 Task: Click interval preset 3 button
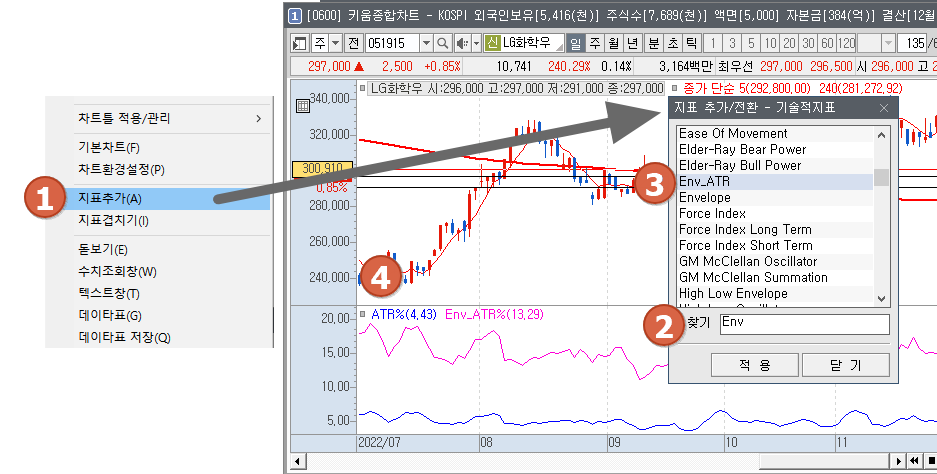pyautogui.click(x=732, y=43)
